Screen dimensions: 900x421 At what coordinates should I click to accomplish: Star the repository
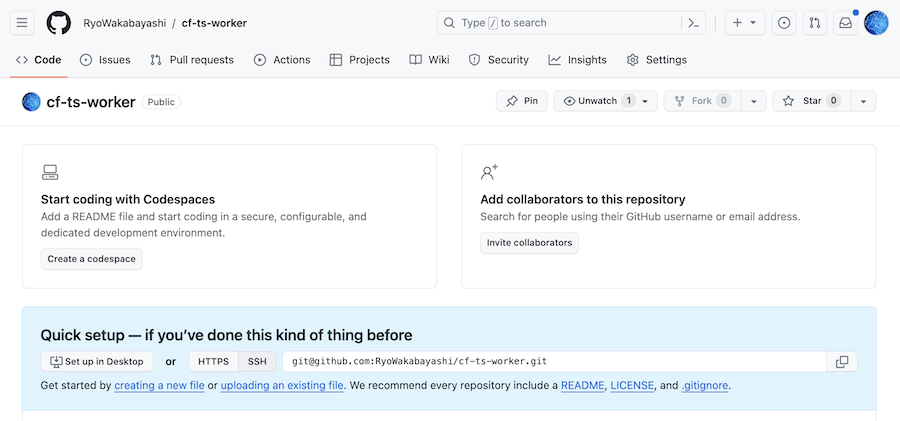(x=812, y=101)
